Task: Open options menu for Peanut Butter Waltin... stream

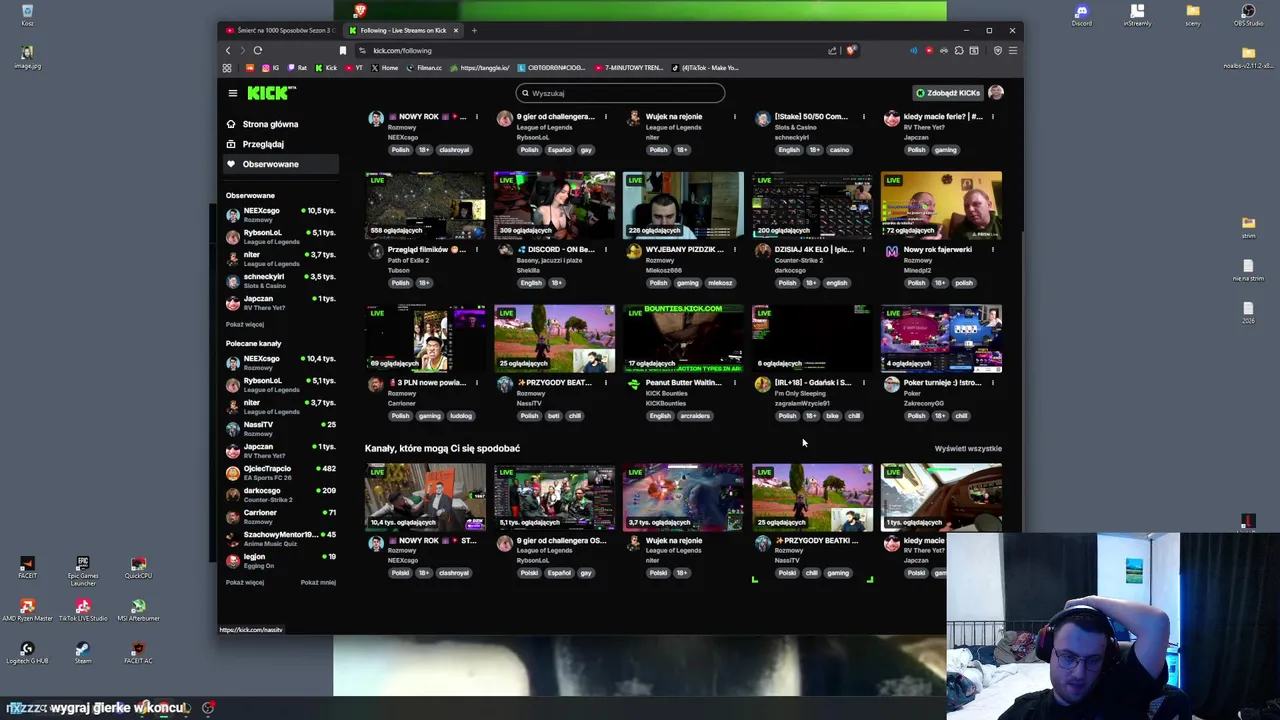Action: click(x=734, y=383)
